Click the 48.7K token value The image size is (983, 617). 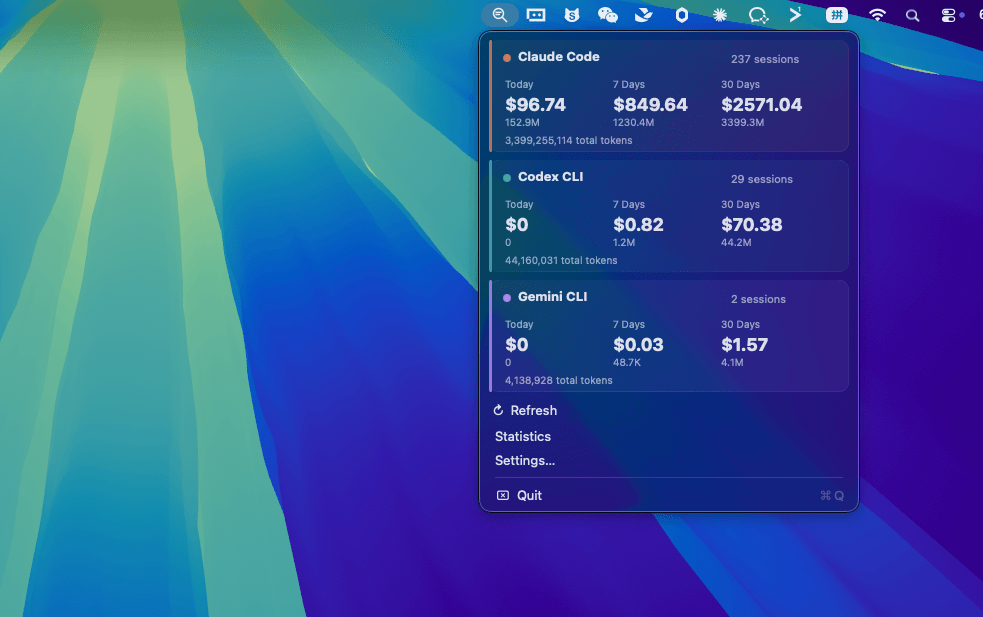coord(627,362)
